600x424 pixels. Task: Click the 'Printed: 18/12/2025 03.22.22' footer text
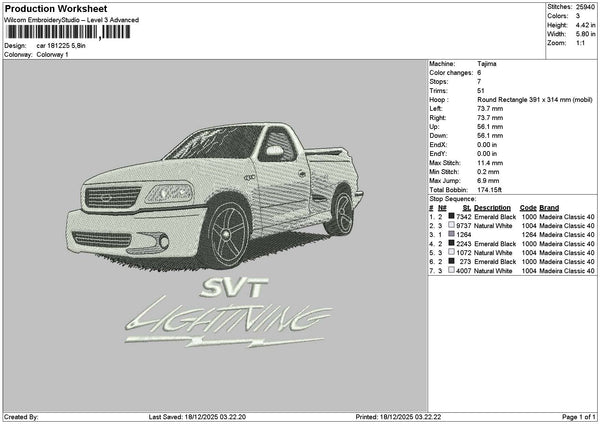[398, 417]
